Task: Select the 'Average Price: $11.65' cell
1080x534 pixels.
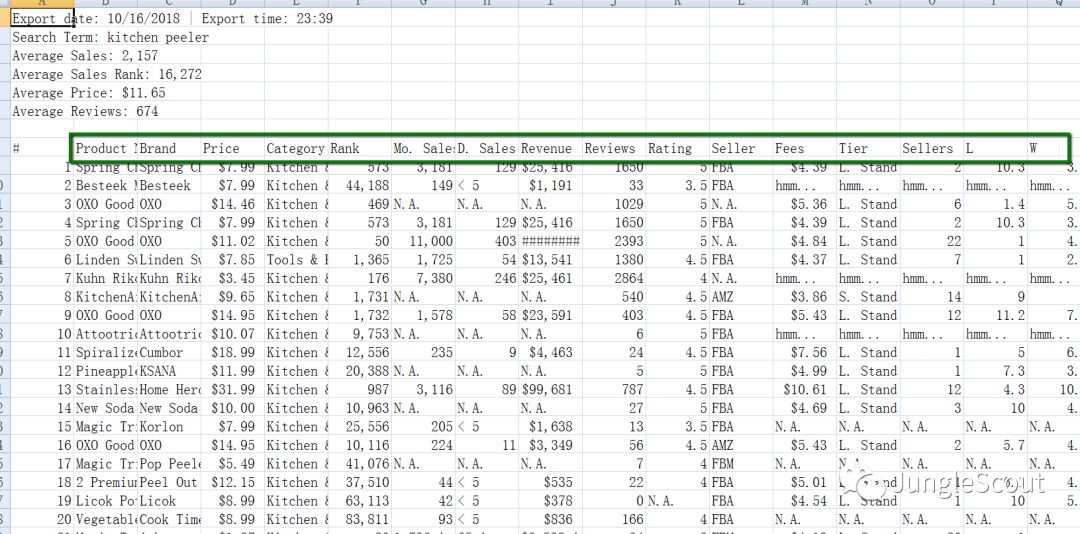Action: click(41, 93)
